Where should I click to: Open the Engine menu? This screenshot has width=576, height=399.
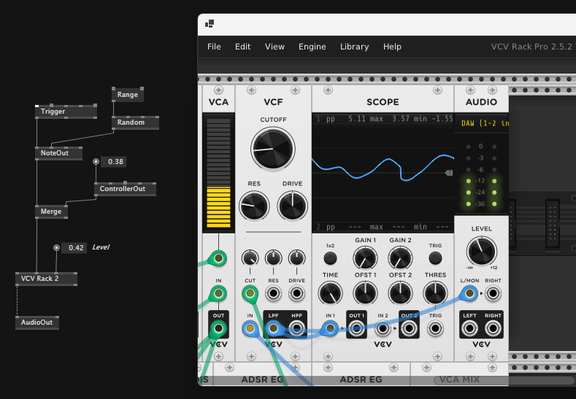point(312,47)
